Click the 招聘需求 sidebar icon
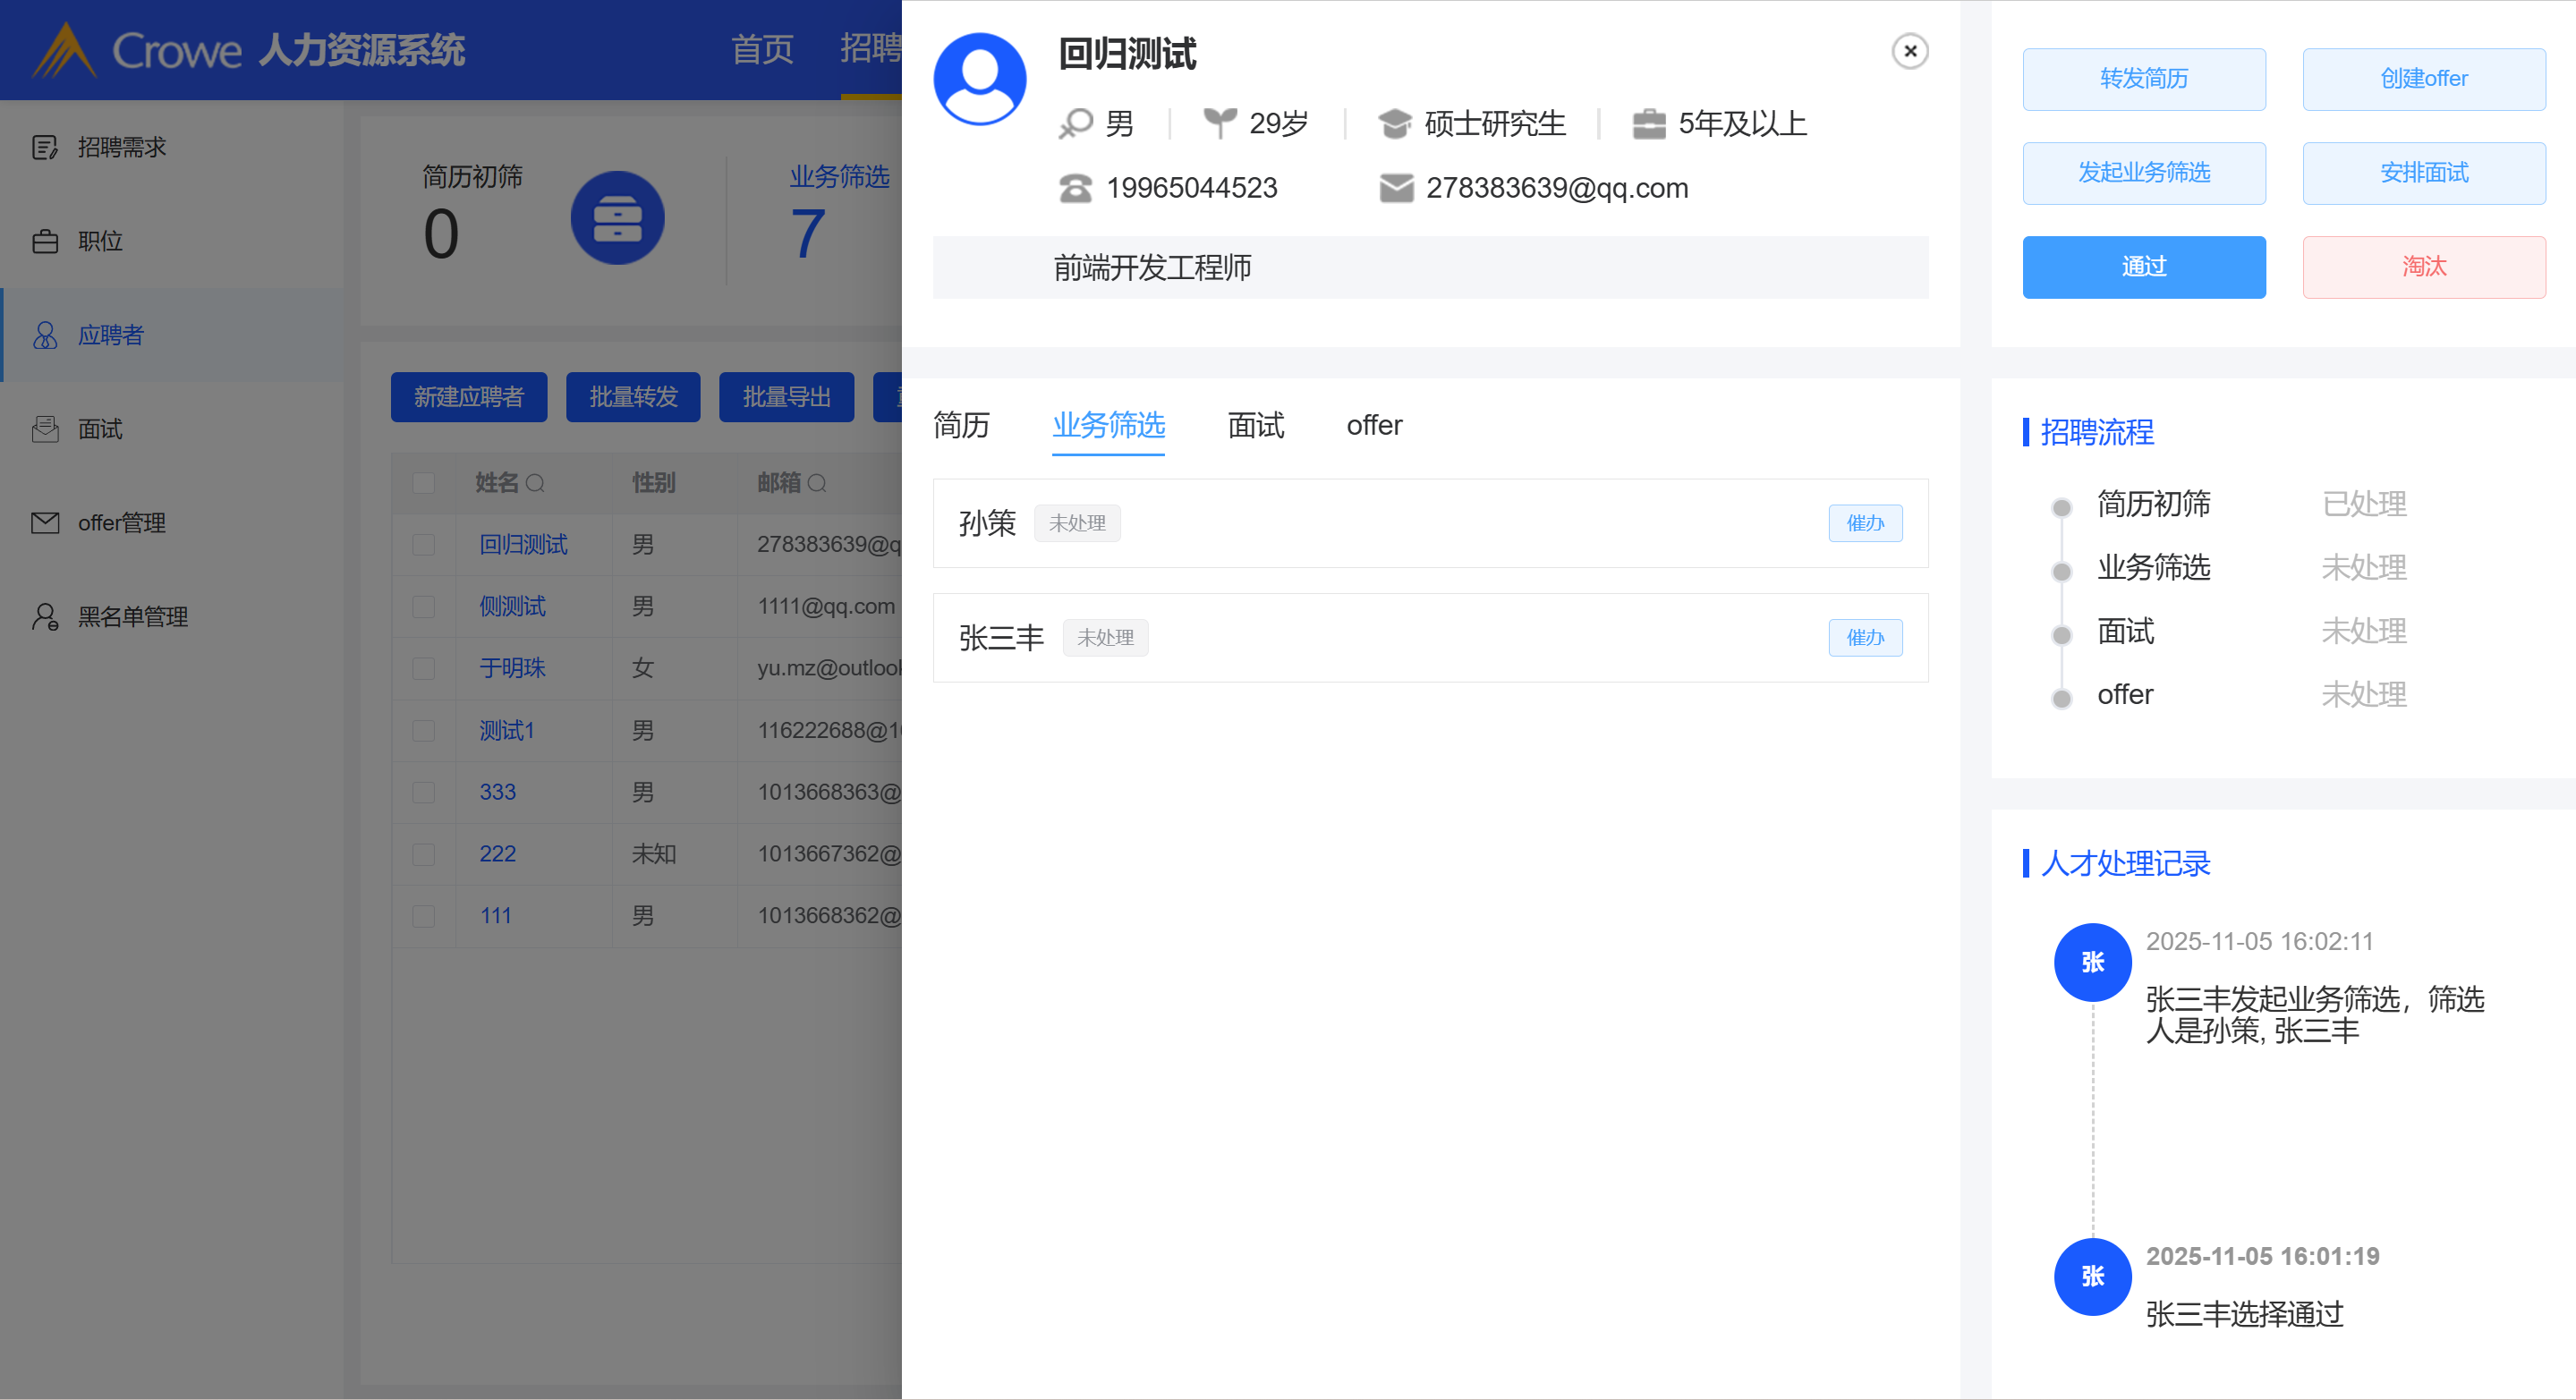 click(45, 147)
